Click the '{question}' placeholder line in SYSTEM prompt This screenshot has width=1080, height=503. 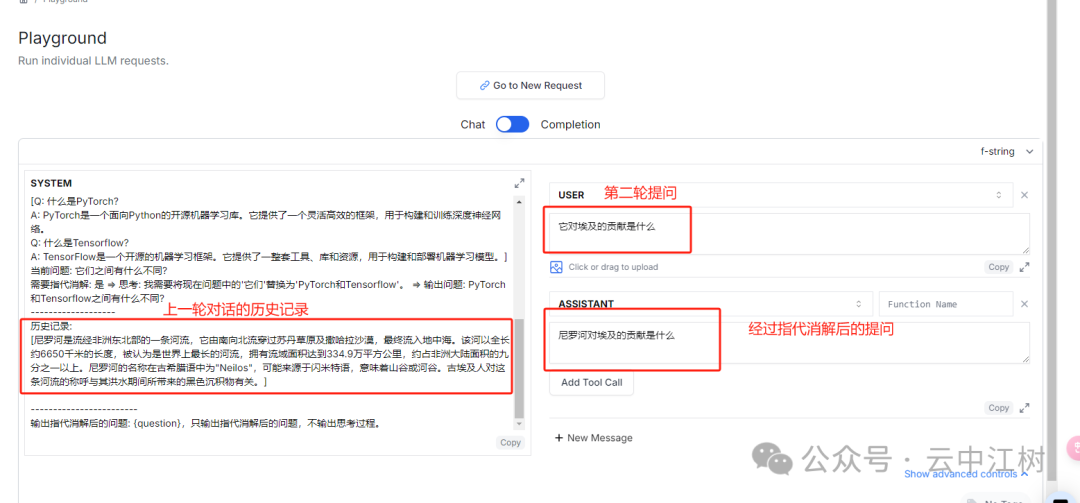[x=205, y=422]
